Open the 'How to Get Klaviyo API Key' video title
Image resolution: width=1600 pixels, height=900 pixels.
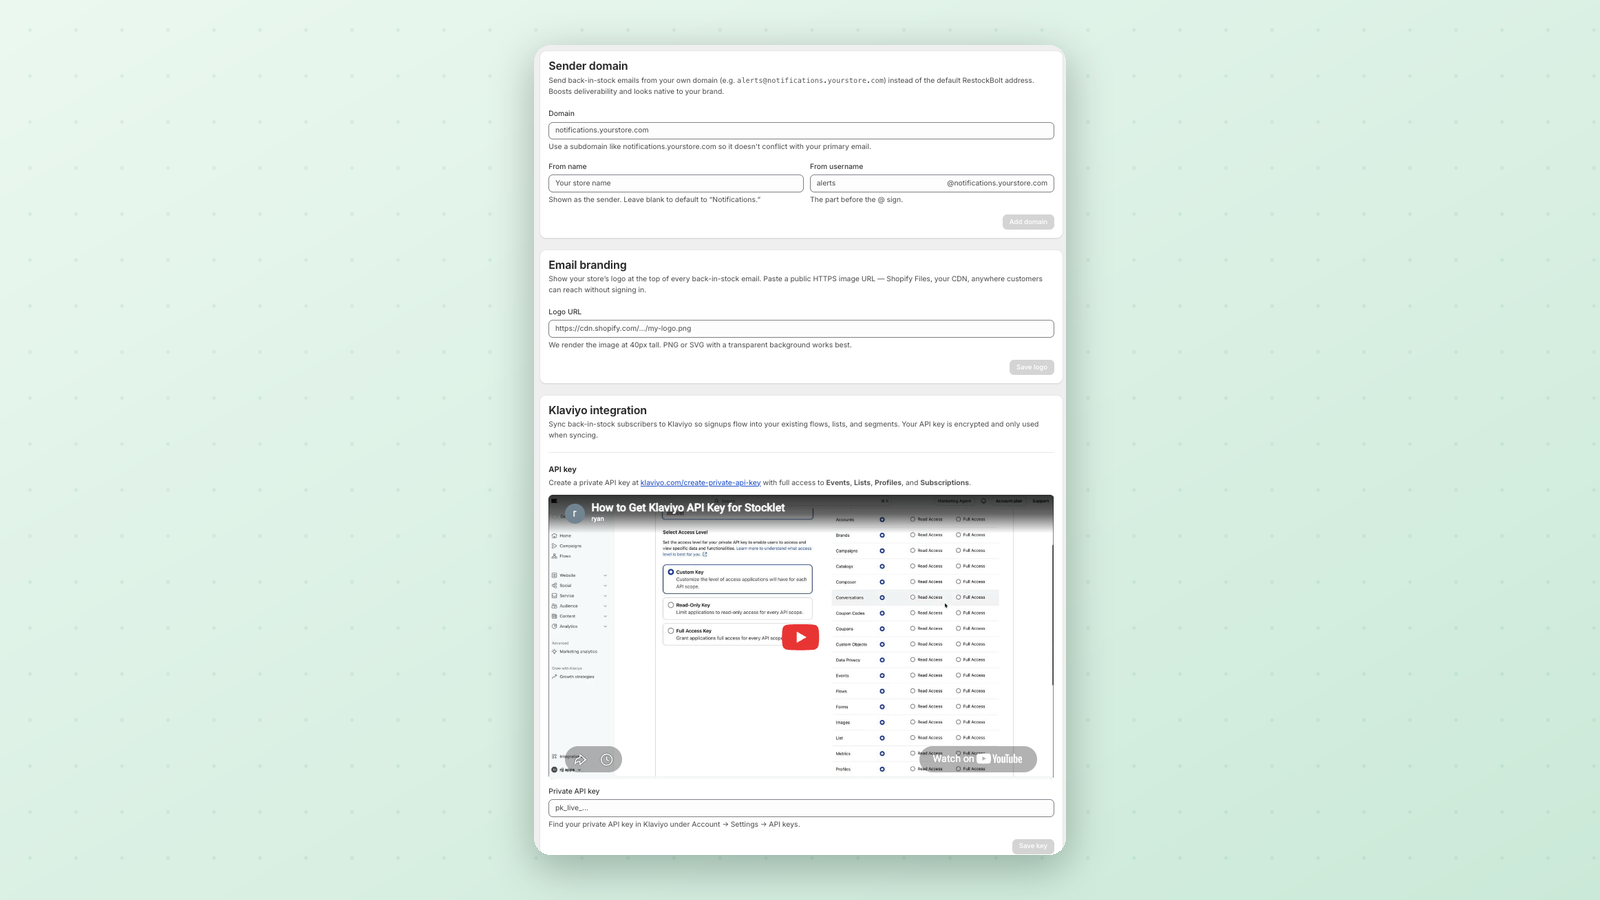point(688,508)
